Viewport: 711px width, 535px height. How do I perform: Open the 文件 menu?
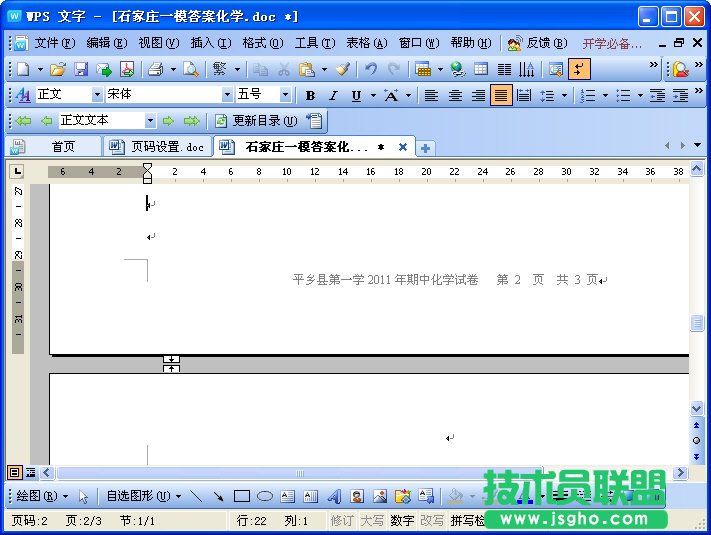coord(55,43)
